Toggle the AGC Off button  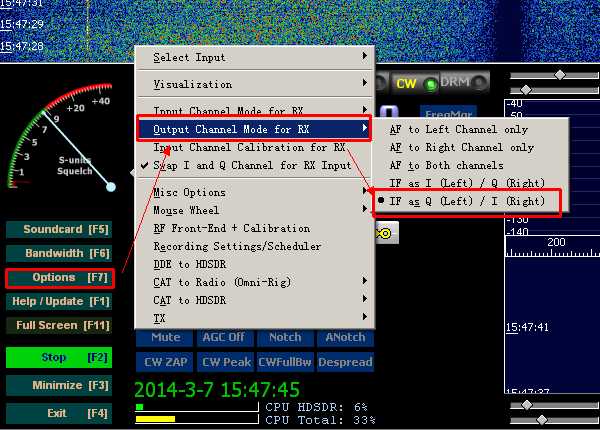point(224,338)
